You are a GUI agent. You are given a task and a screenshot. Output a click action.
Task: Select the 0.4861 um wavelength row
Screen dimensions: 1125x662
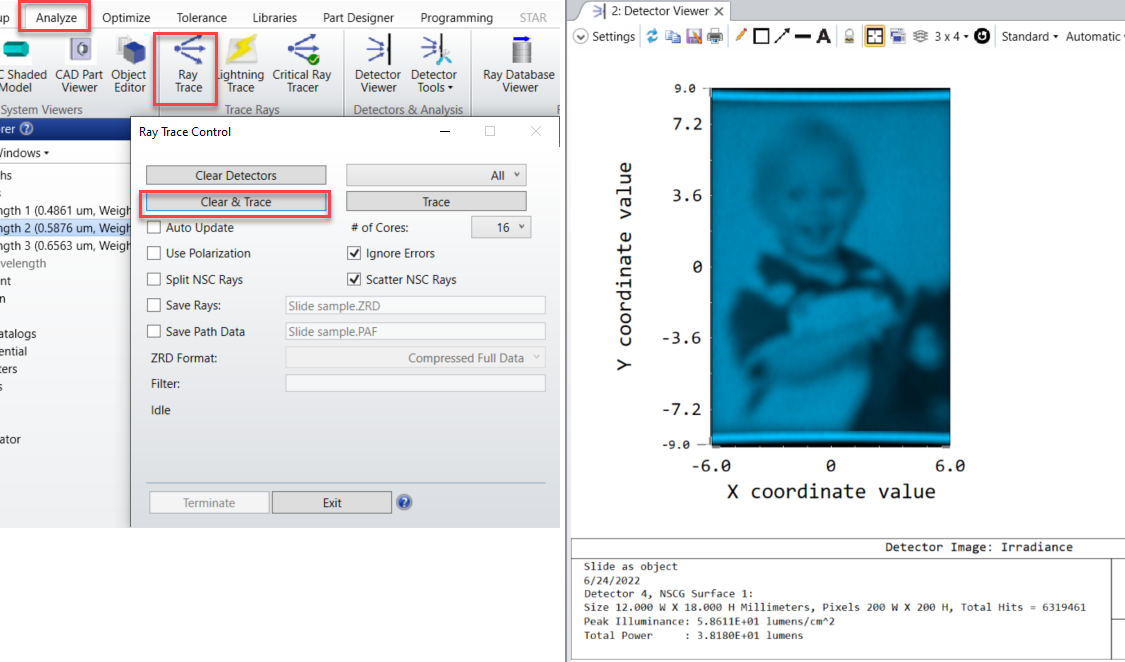(x=65, y=210)
